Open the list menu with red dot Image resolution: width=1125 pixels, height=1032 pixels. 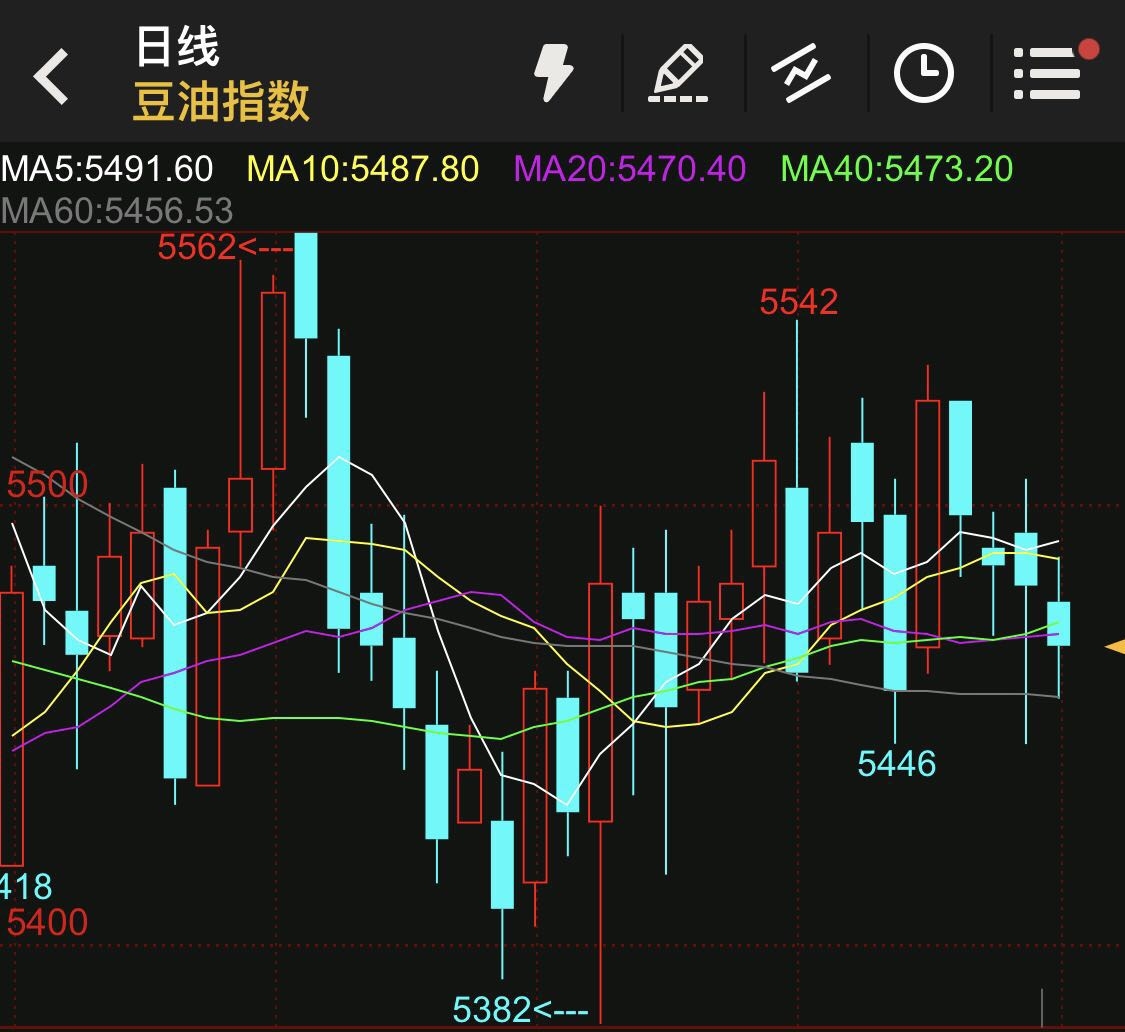(x=1055, y=69)
